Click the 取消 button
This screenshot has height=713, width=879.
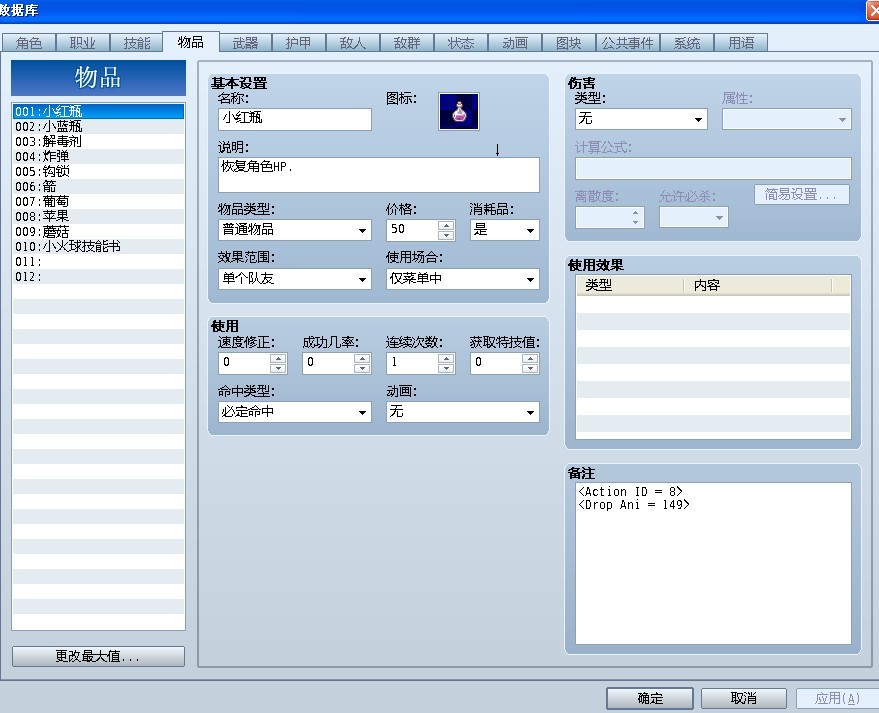pyautogui.click(x=743, y=698)
